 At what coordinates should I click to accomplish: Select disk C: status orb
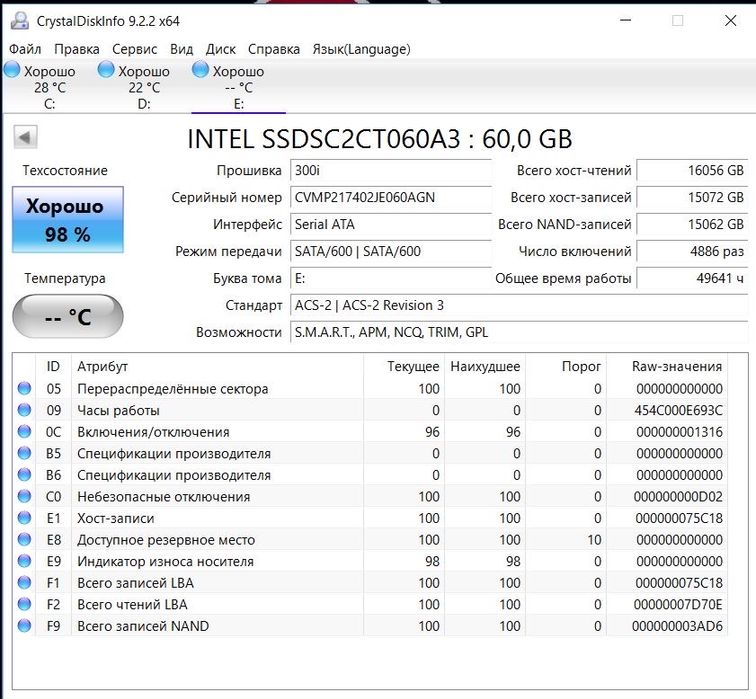point(13,70)
